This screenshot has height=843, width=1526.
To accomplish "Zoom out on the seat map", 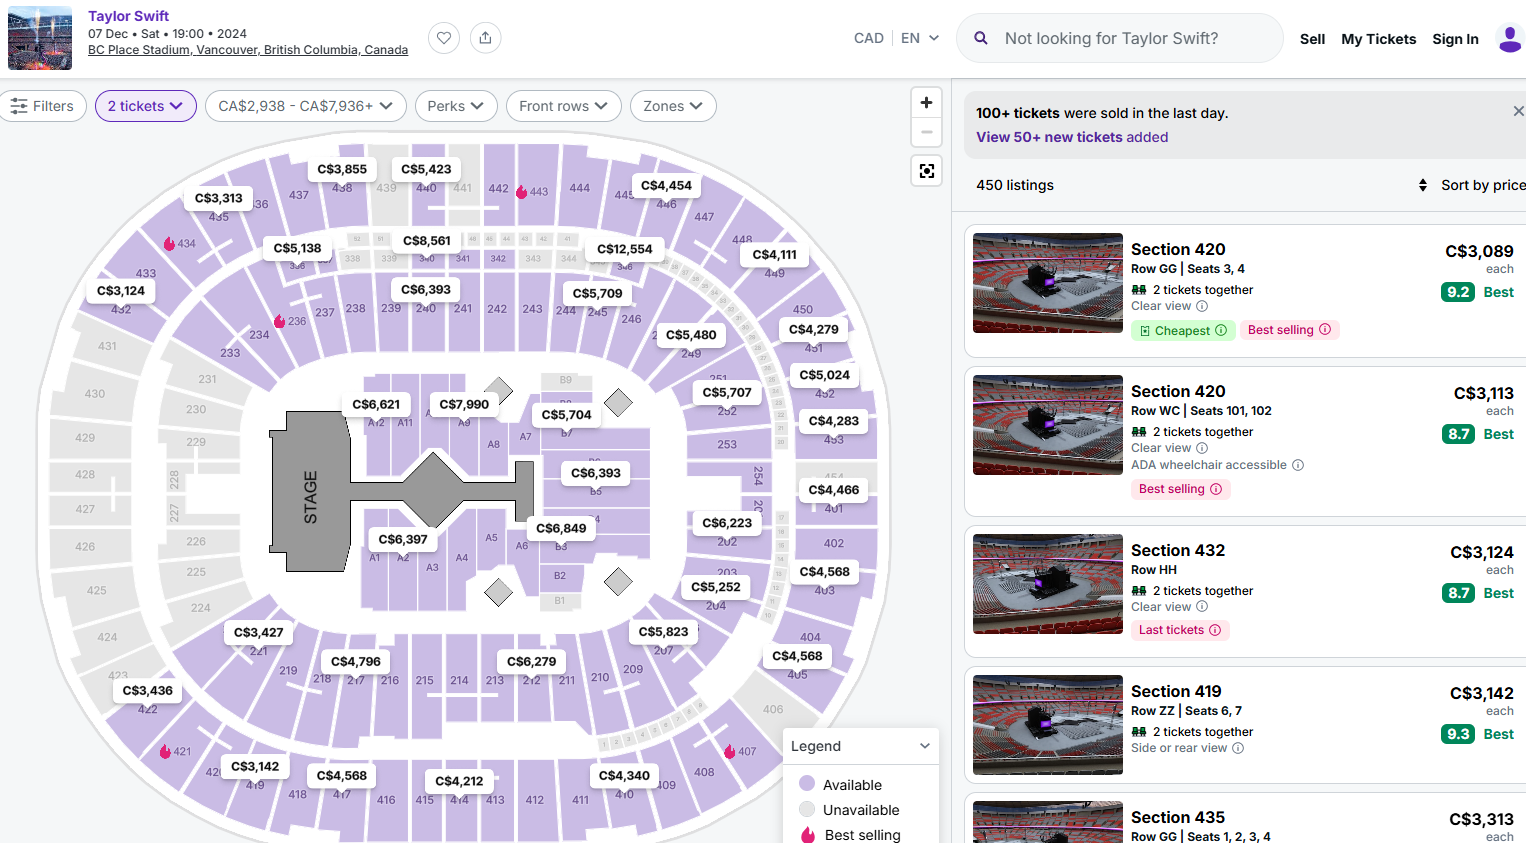I will tap(927, 132).
